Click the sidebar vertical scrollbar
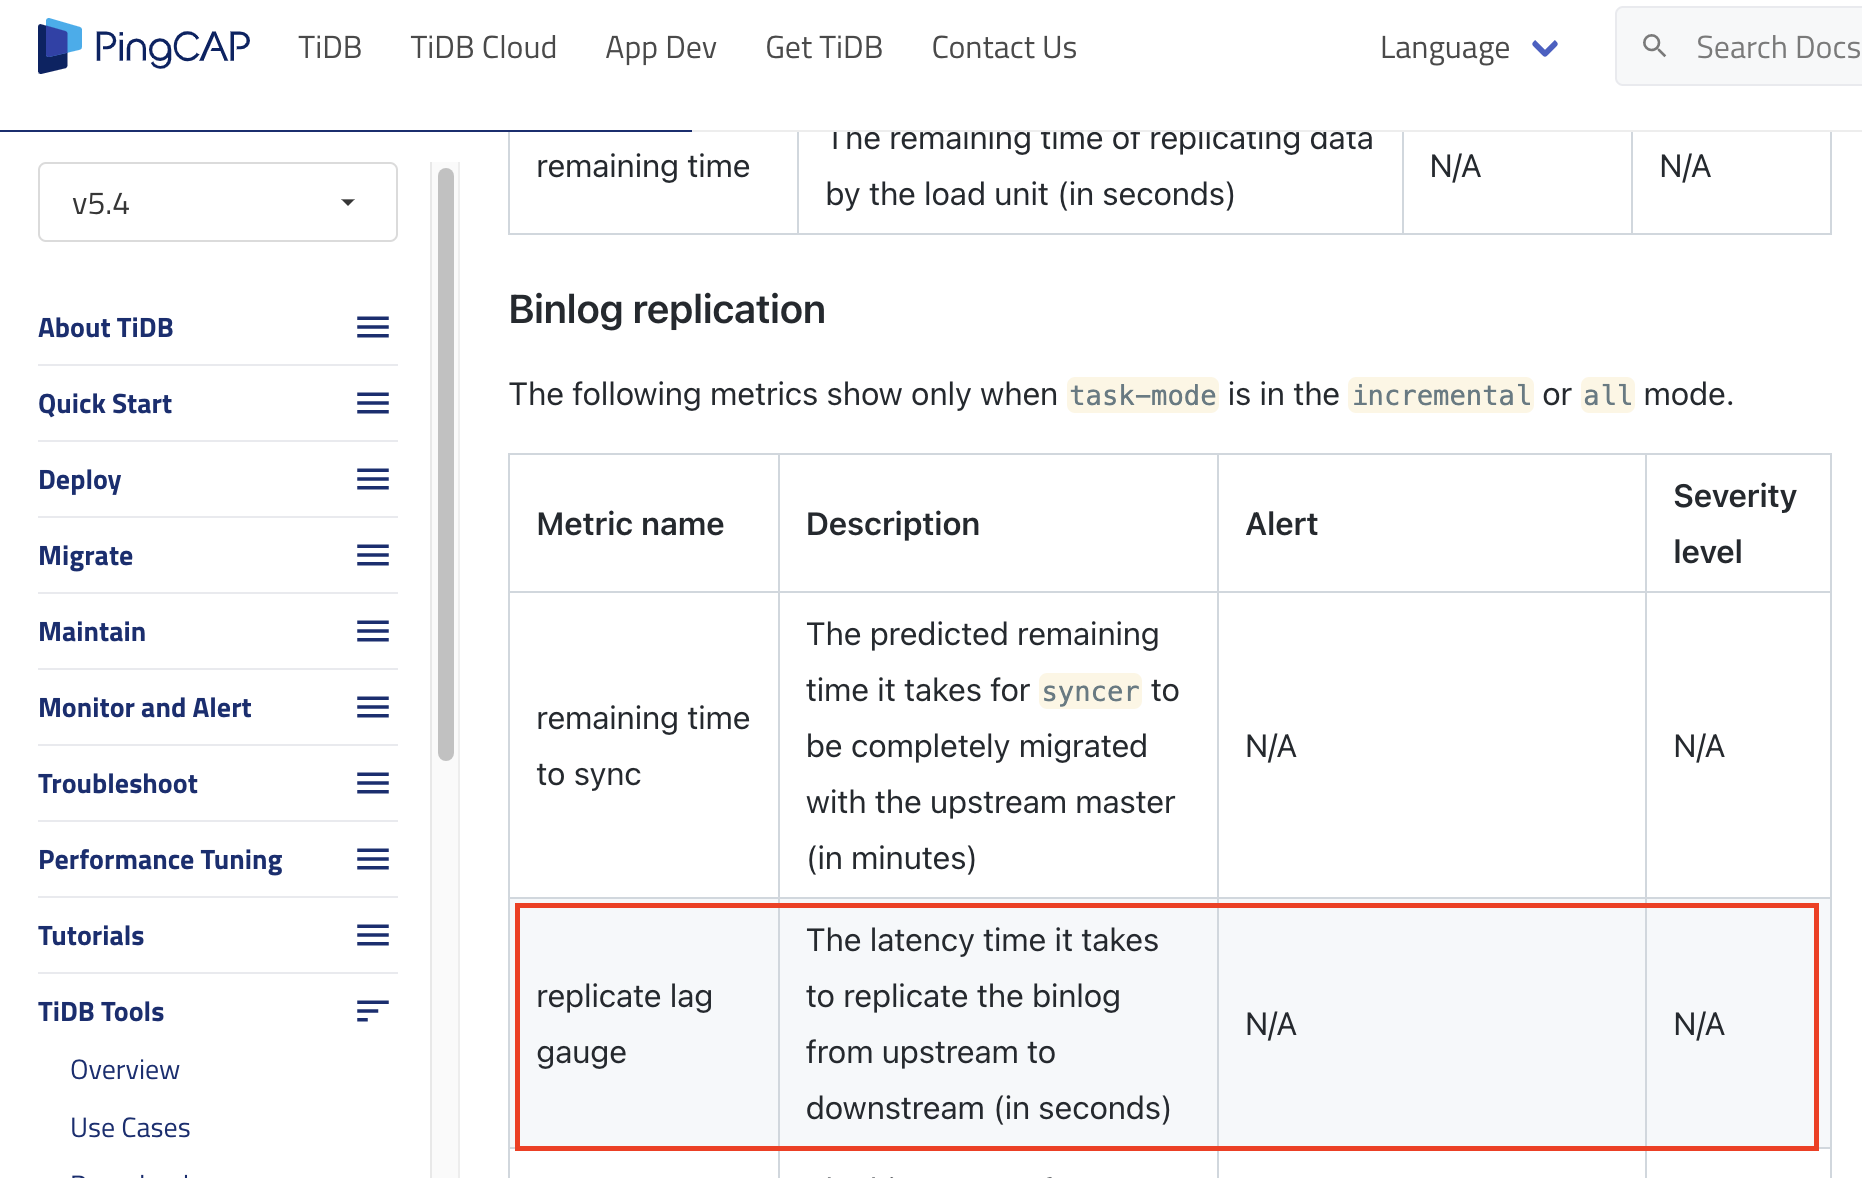This screenshot has width=1862, height=1178. click(446, 465)
